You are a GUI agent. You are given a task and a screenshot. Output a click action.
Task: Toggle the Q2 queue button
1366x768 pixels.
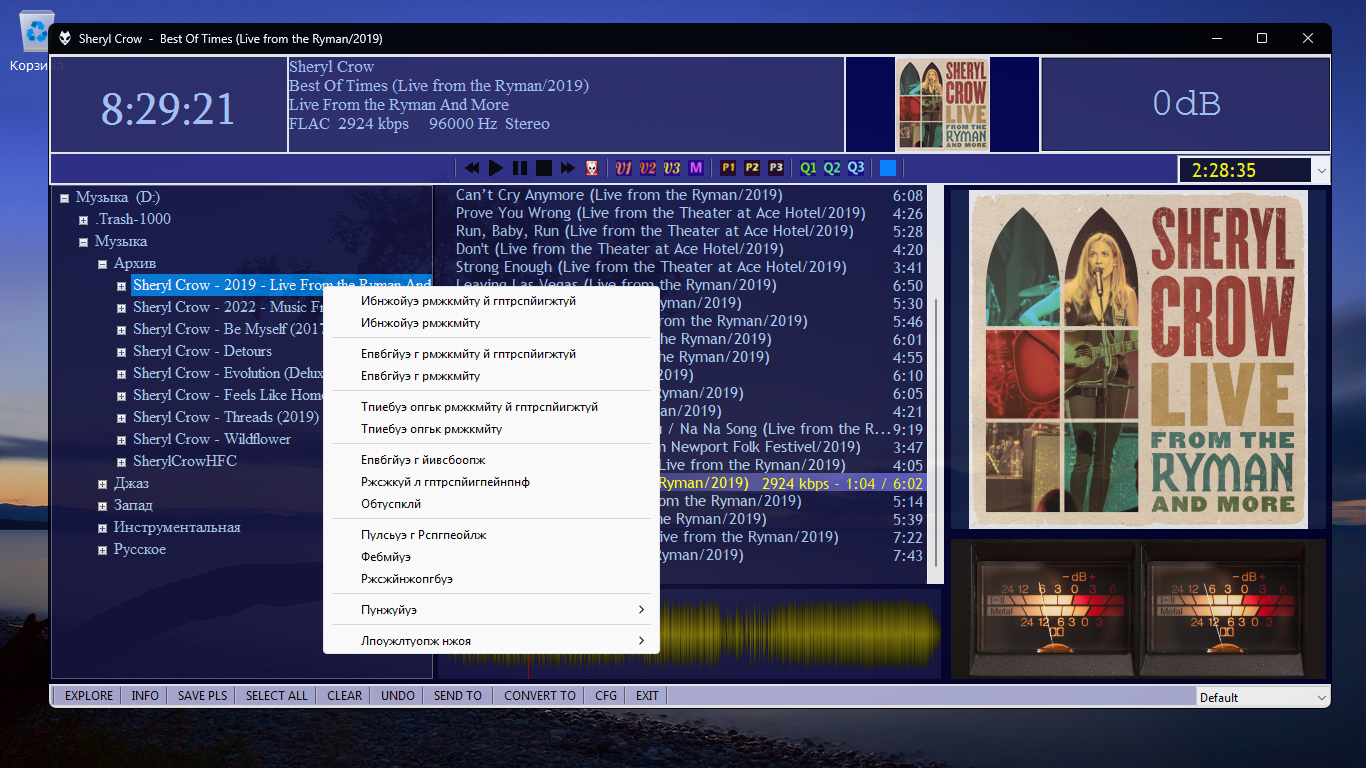(832, 168)
